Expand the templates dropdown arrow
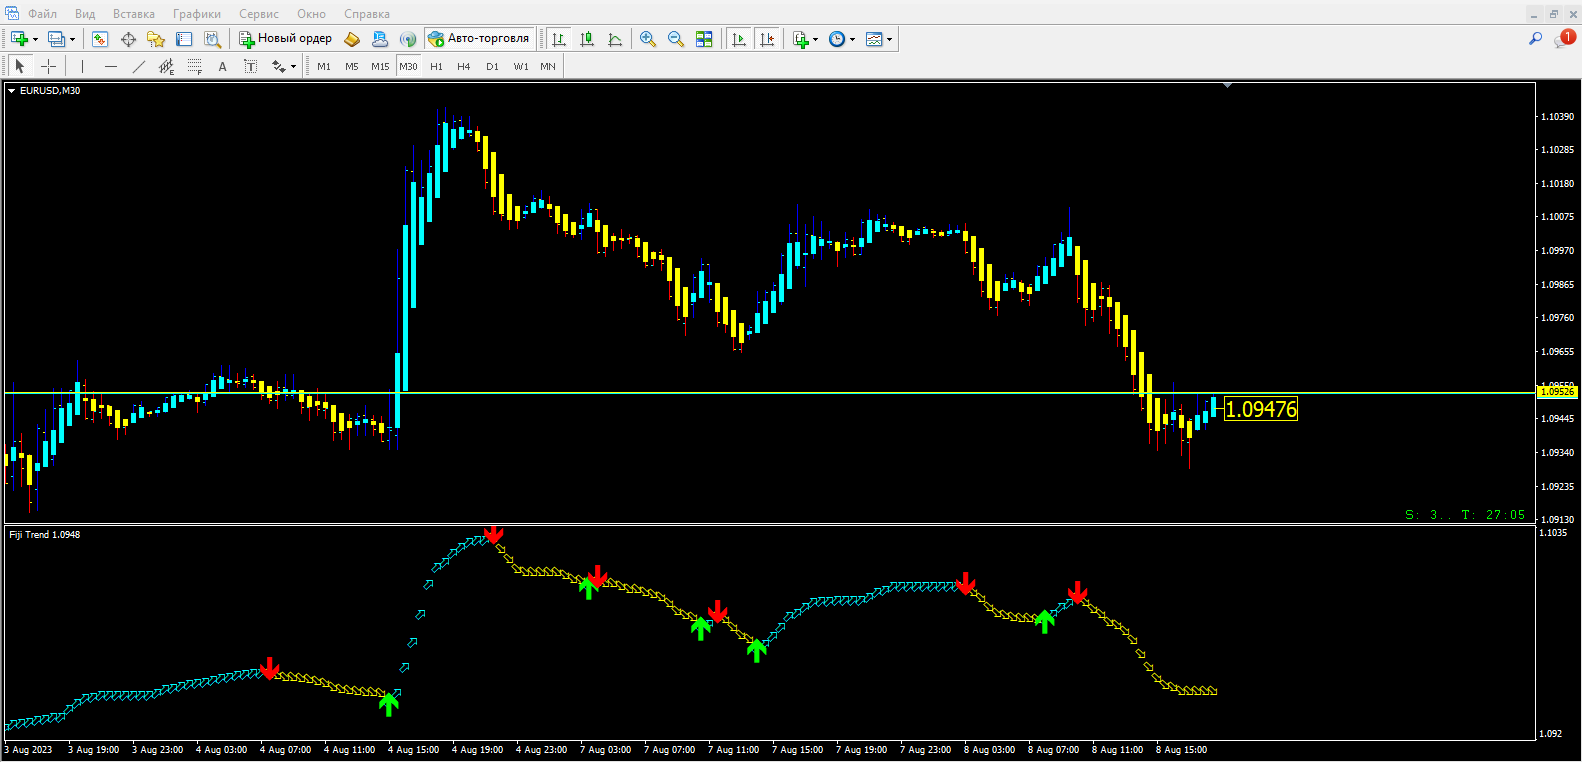The height and width of the screenshot is (763, 1582). pos(889,40)
